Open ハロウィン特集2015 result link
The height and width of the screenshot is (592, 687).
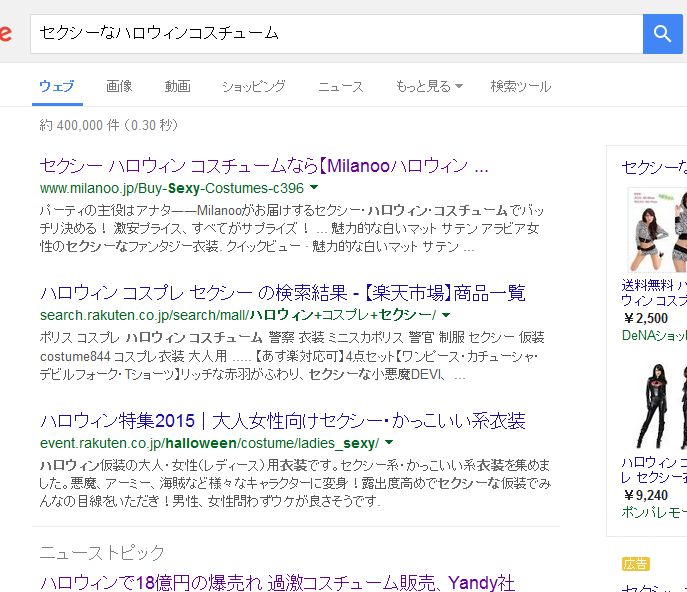click(x=283, y=421)
